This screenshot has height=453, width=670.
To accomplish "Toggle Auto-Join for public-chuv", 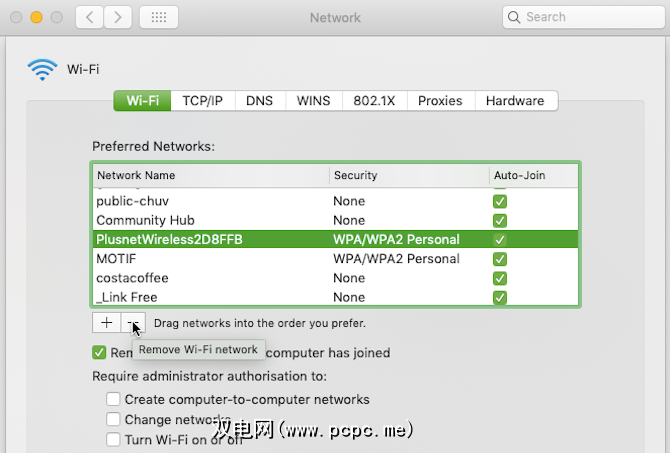I will (x=500, y=201).
